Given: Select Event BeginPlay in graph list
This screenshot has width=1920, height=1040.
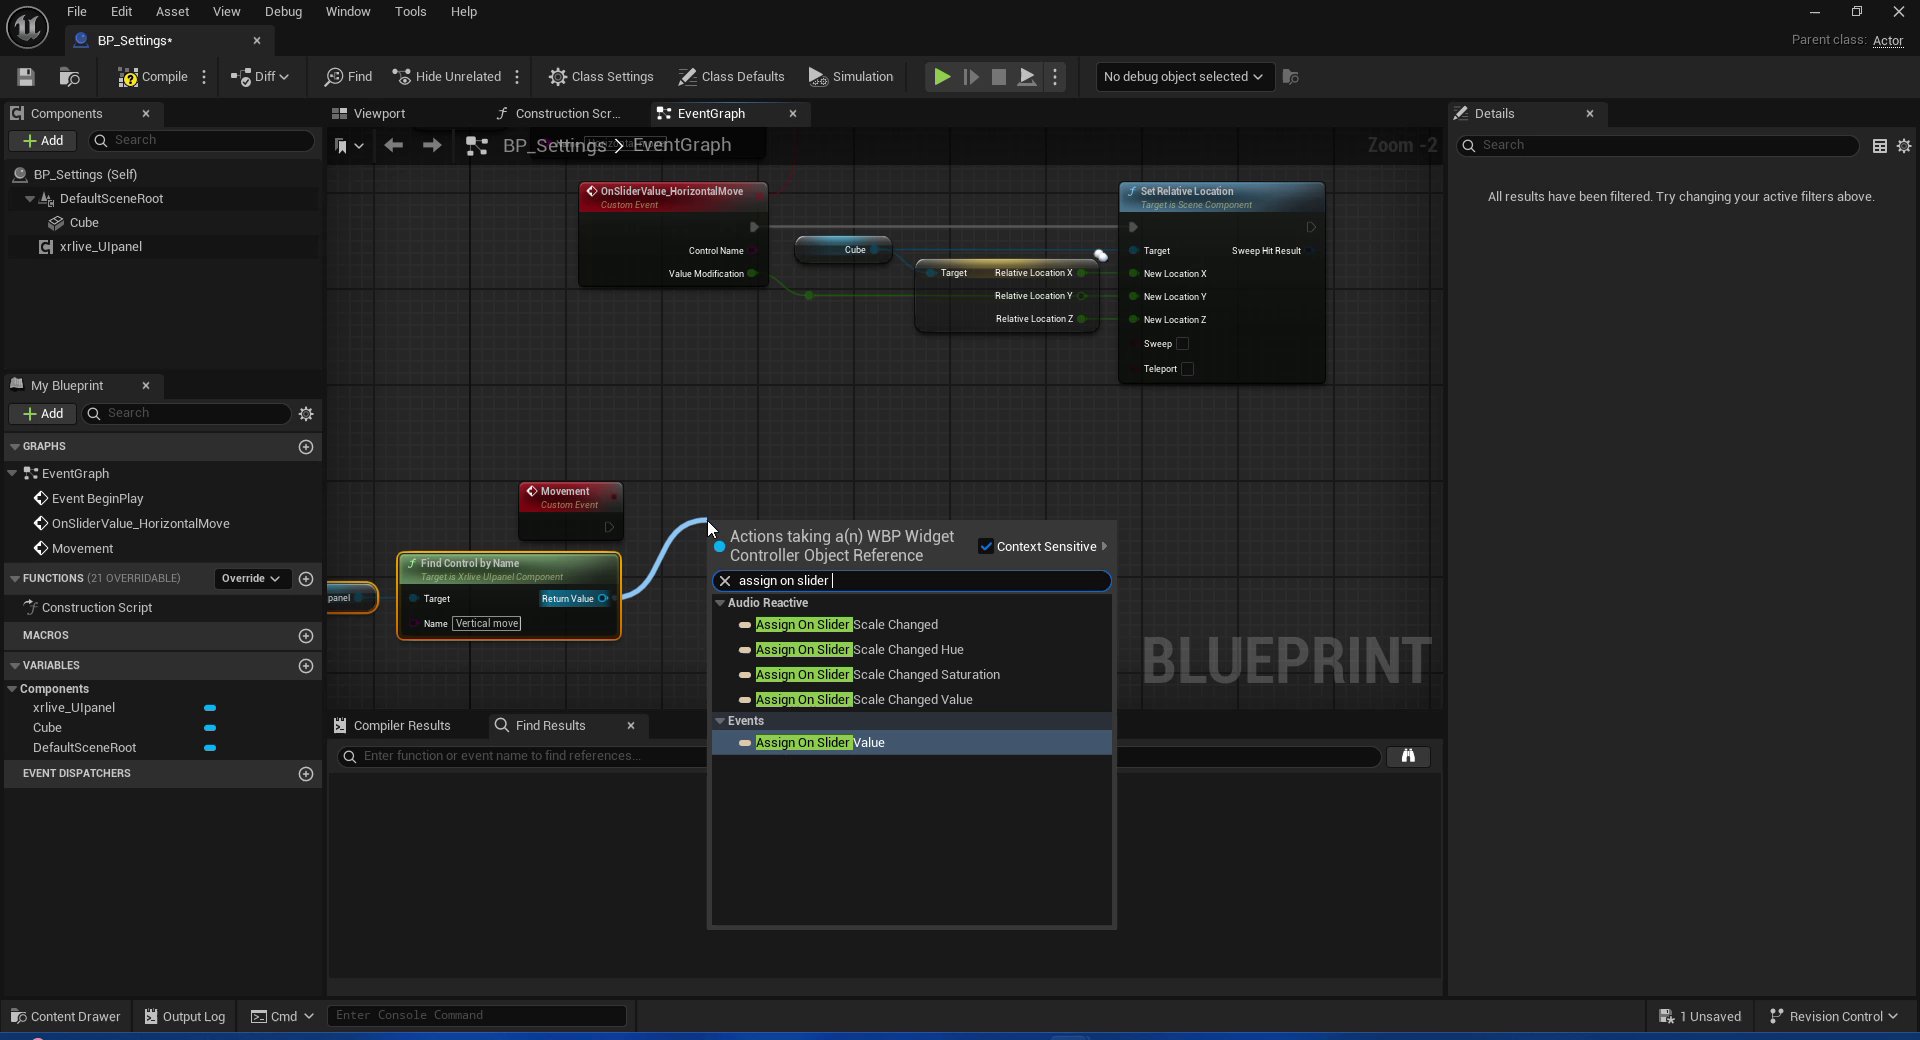Looking at the screenshot, I should pos(97,499).
